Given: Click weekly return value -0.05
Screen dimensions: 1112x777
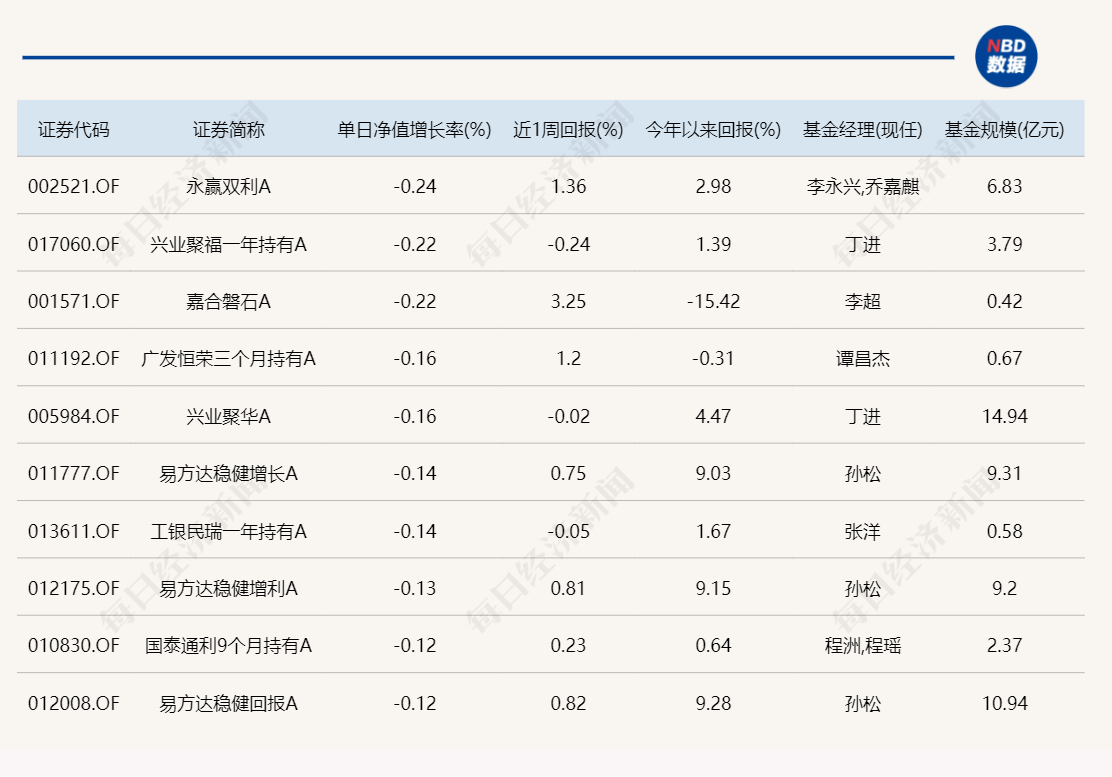Looking at the screenshot, I should (568, 531).
